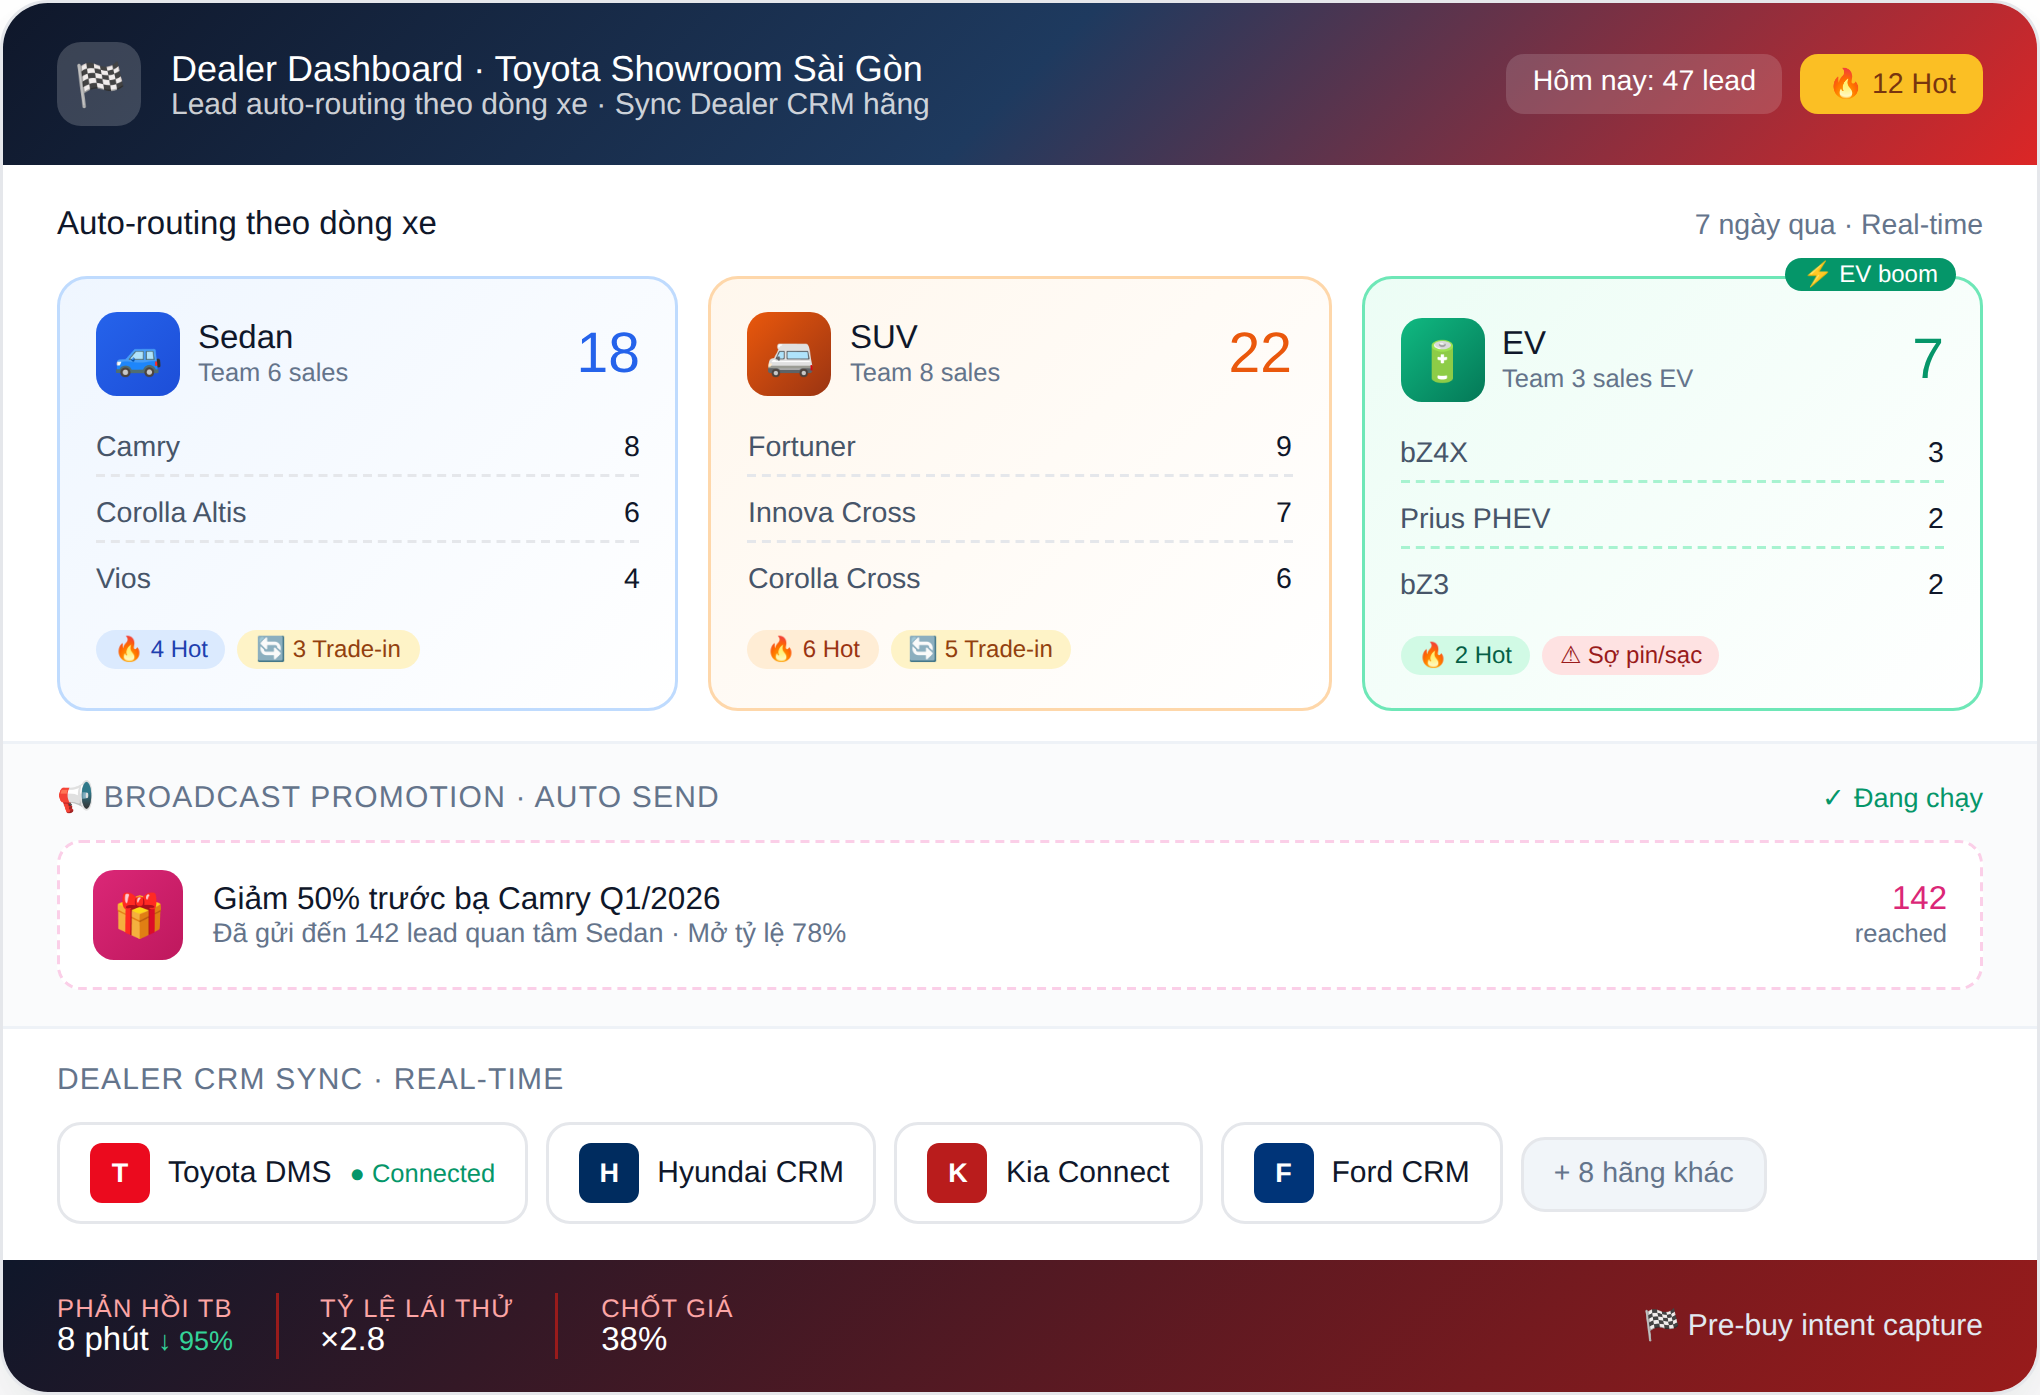Open the EV battery icon
Image resolution: width=2040 pixels, height=1395 pixels.
tap(1443, 360)
